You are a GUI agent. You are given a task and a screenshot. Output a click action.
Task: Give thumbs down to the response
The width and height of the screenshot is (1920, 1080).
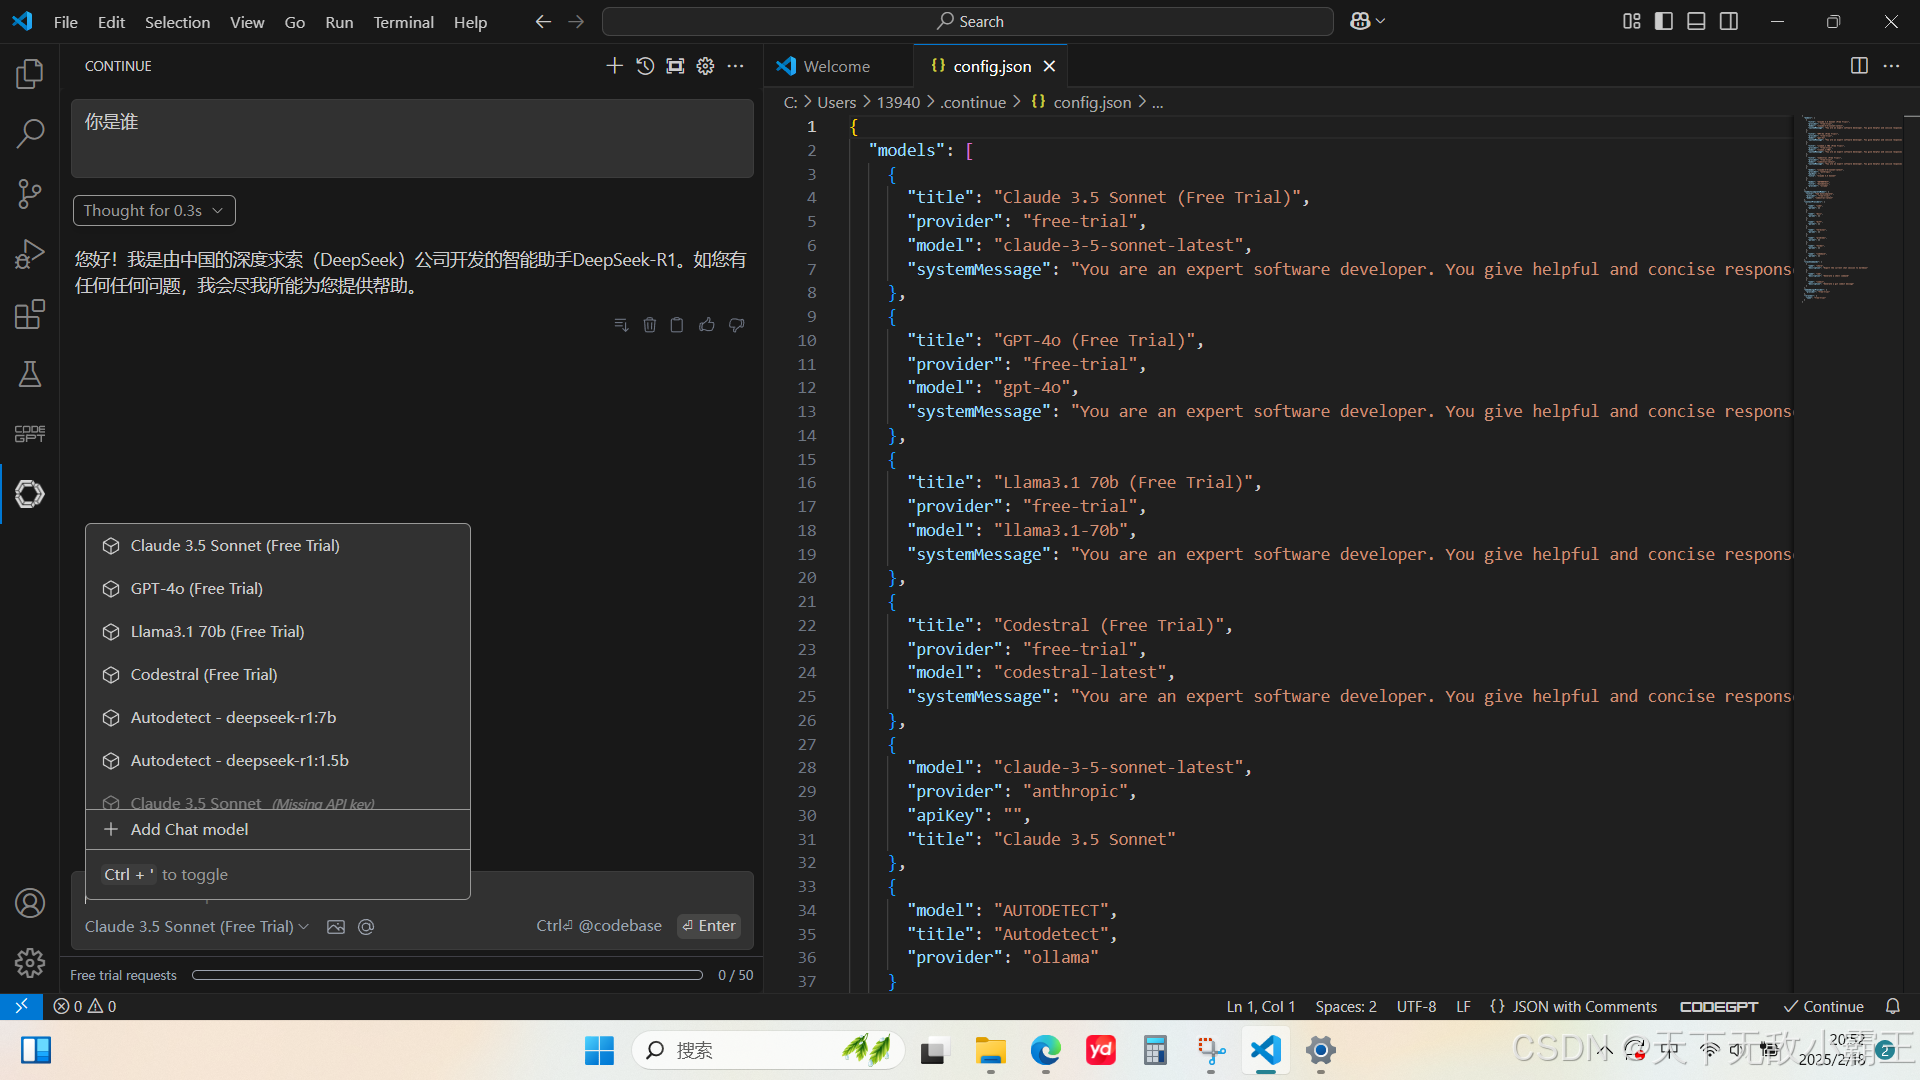pyautogui.click(x=737, y=325)
